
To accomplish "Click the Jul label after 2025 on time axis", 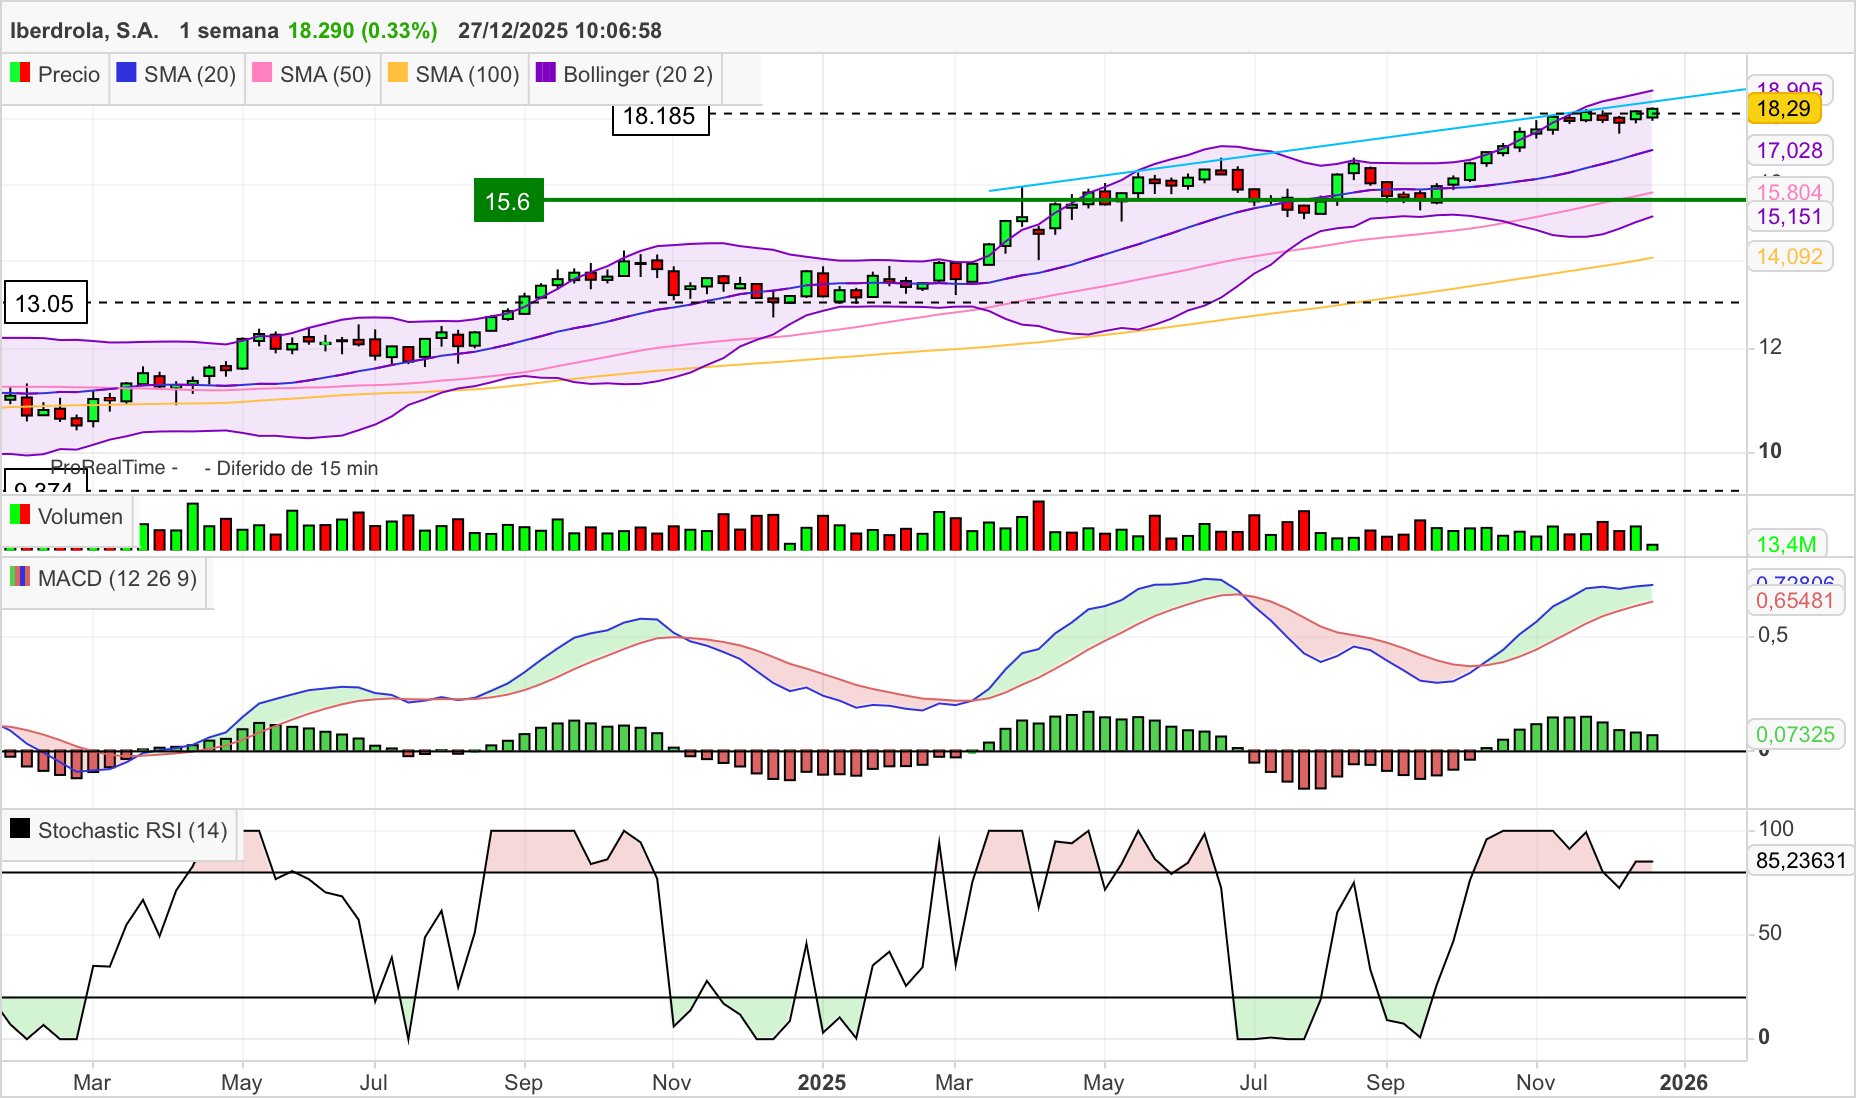I will 1252,1083.
